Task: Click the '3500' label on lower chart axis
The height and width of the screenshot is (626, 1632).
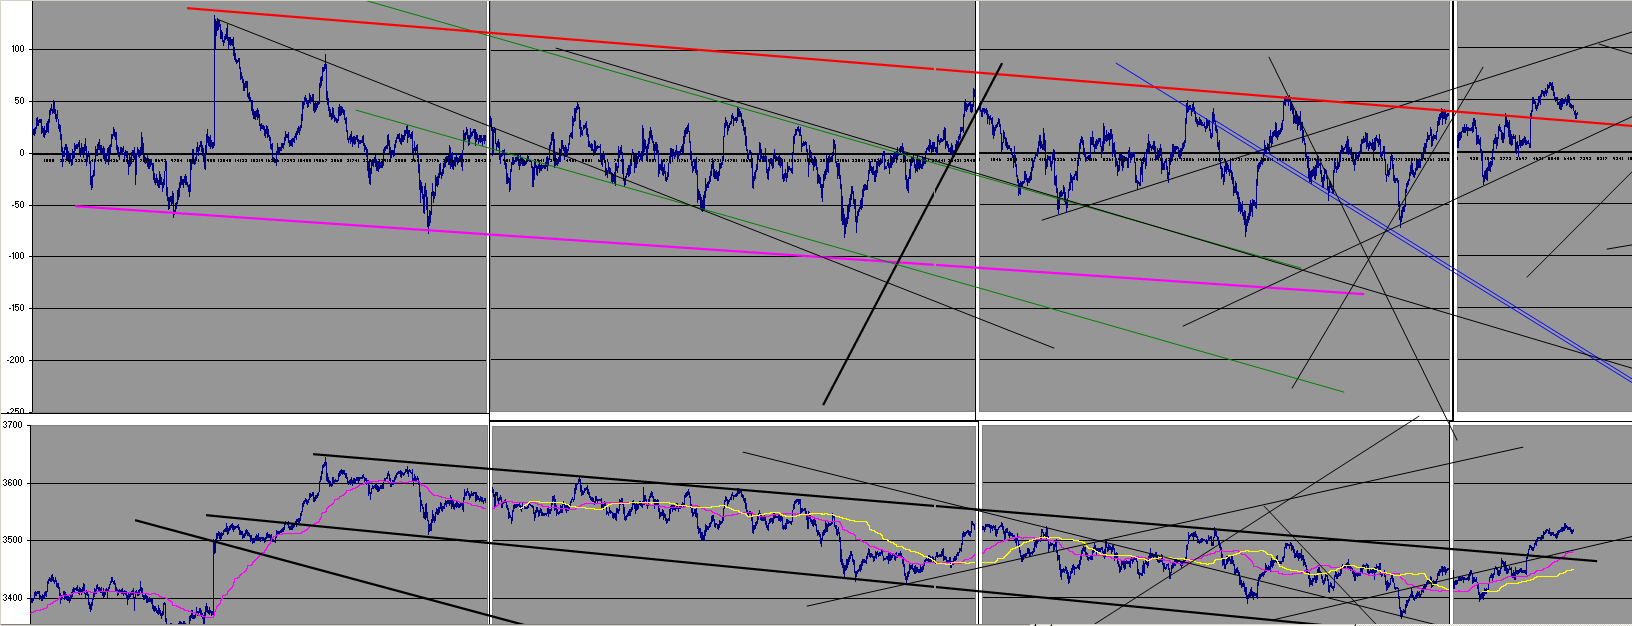Action: (13, 540)
